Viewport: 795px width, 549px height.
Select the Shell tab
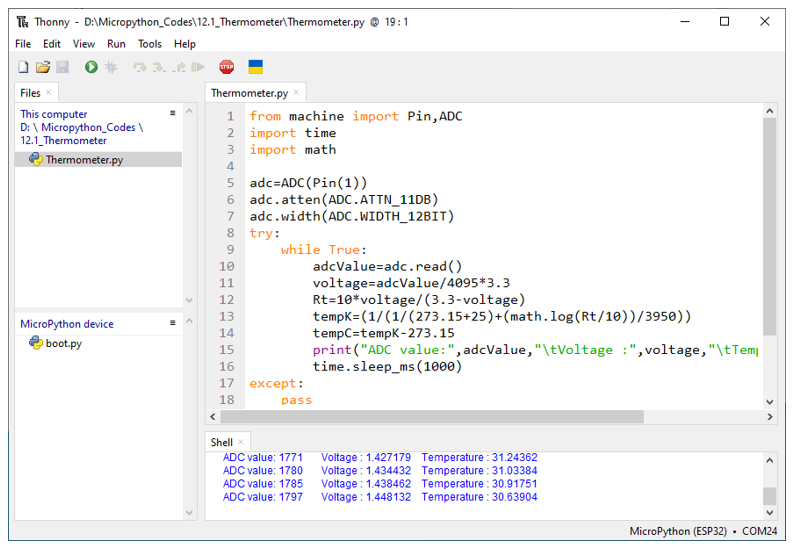[222, 442]
